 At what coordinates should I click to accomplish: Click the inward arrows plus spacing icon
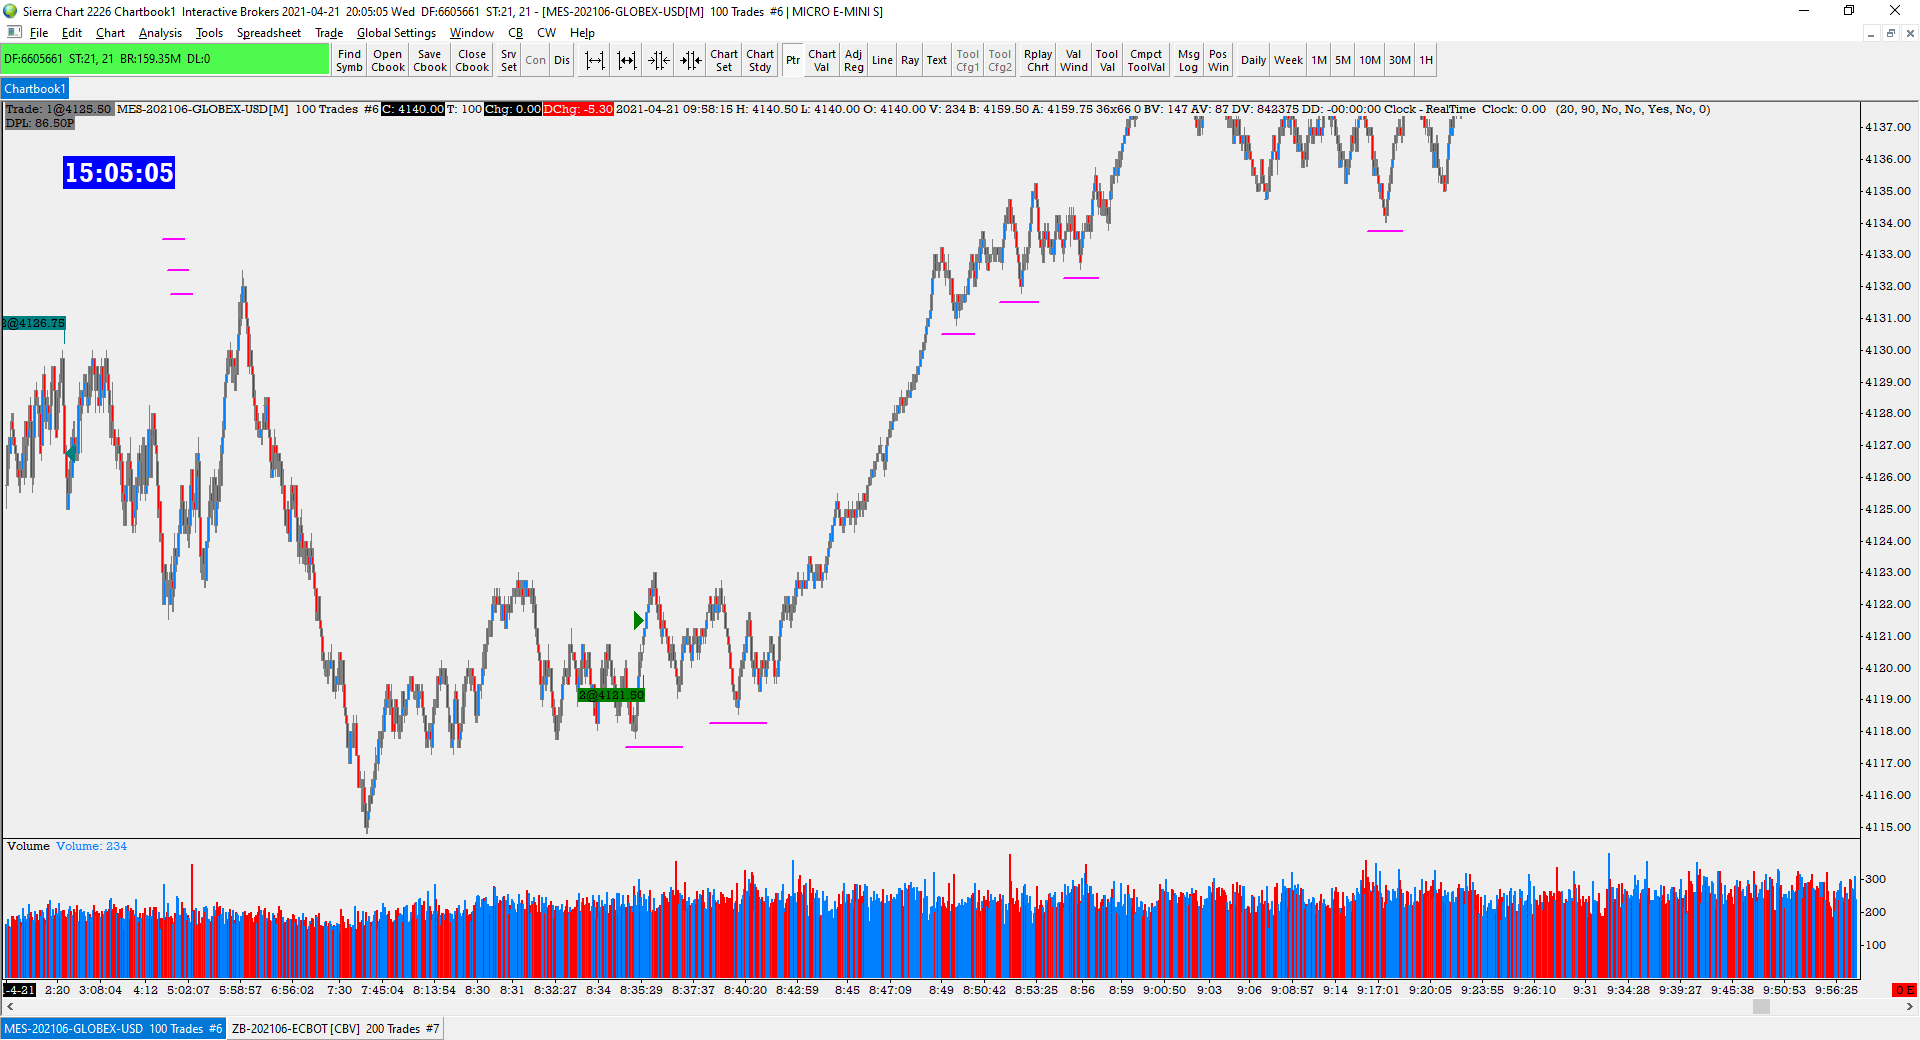(691, 60)
